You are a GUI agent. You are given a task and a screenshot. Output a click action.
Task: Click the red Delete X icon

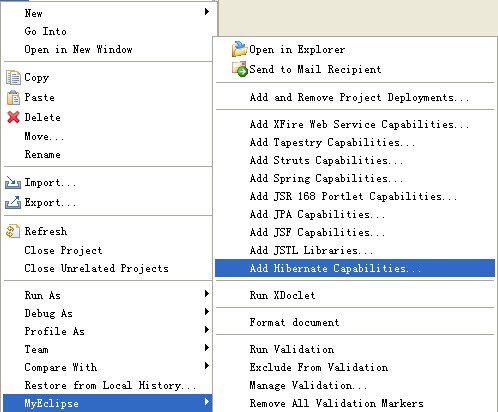(x=13, y=117)
